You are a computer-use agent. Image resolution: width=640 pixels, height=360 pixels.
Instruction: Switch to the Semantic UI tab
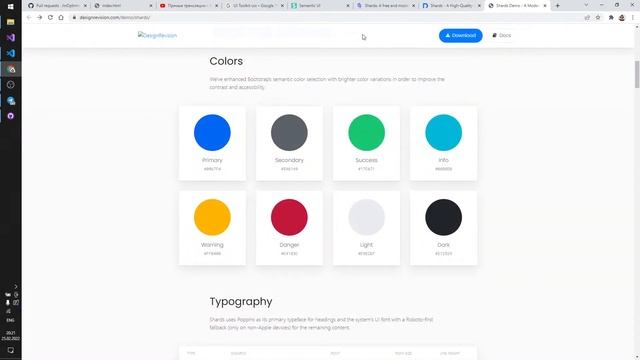click(x=319, y=6)
